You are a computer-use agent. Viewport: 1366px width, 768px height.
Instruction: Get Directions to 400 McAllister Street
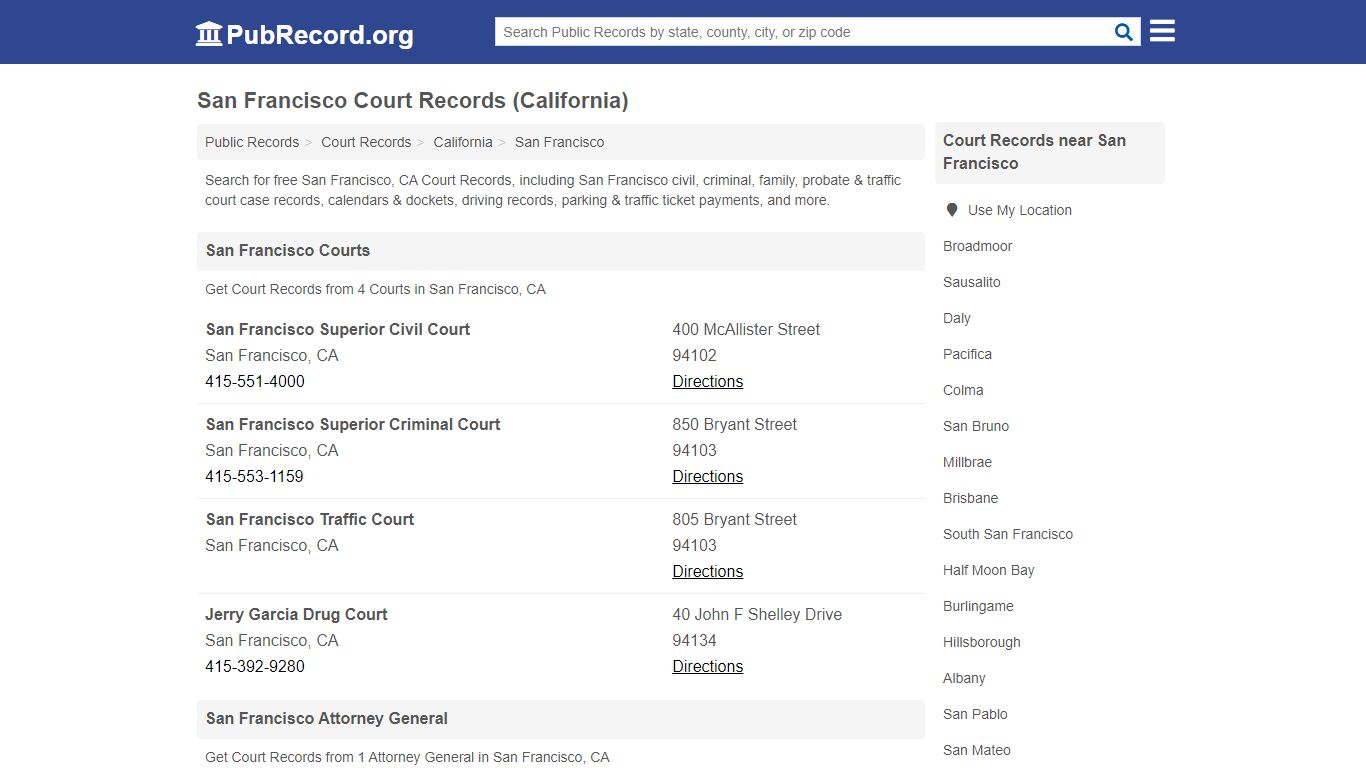point(707,381)
